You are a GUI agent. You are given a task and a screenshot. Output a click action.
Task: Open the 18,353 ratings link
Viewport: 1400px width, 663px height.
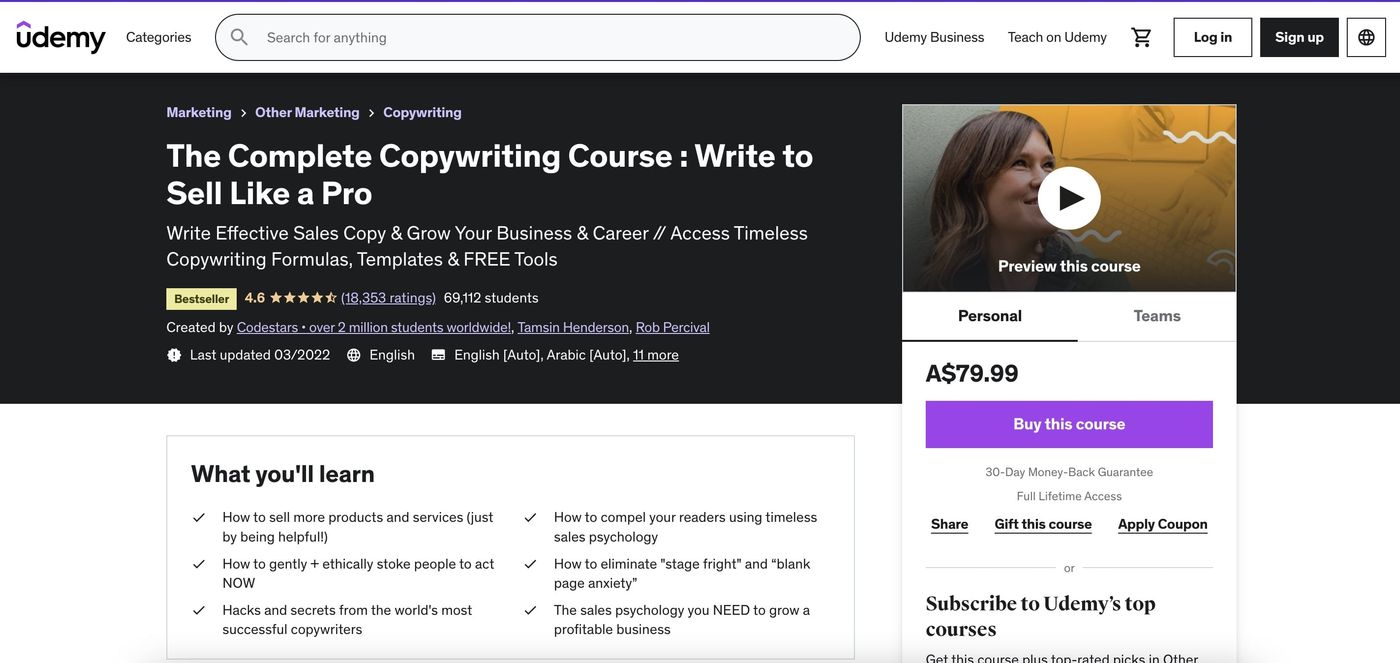coord(388,298)
